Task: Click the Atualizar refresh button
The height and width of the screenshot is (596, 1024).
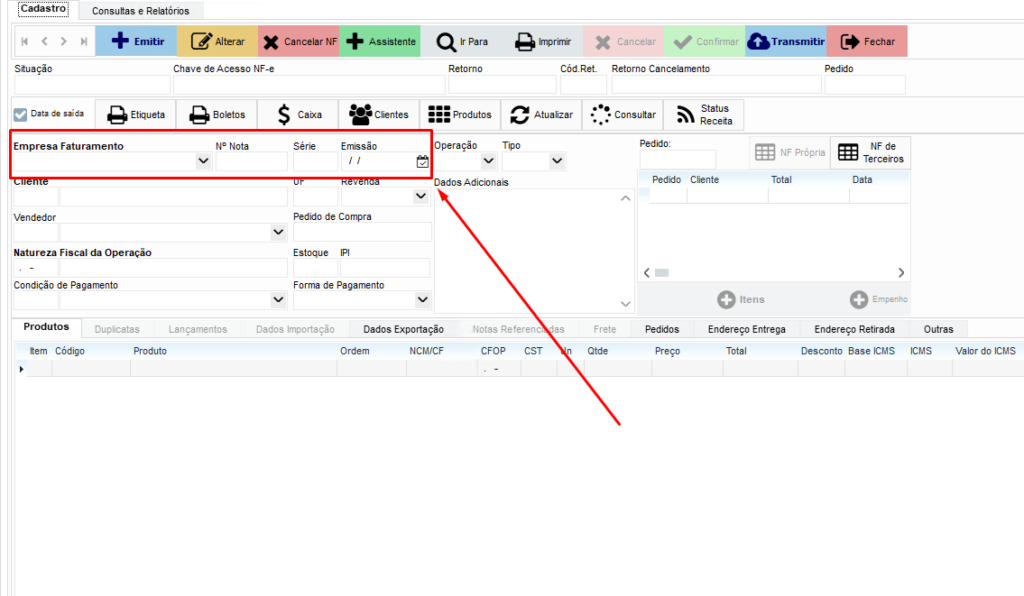Action: click(541, 114)
